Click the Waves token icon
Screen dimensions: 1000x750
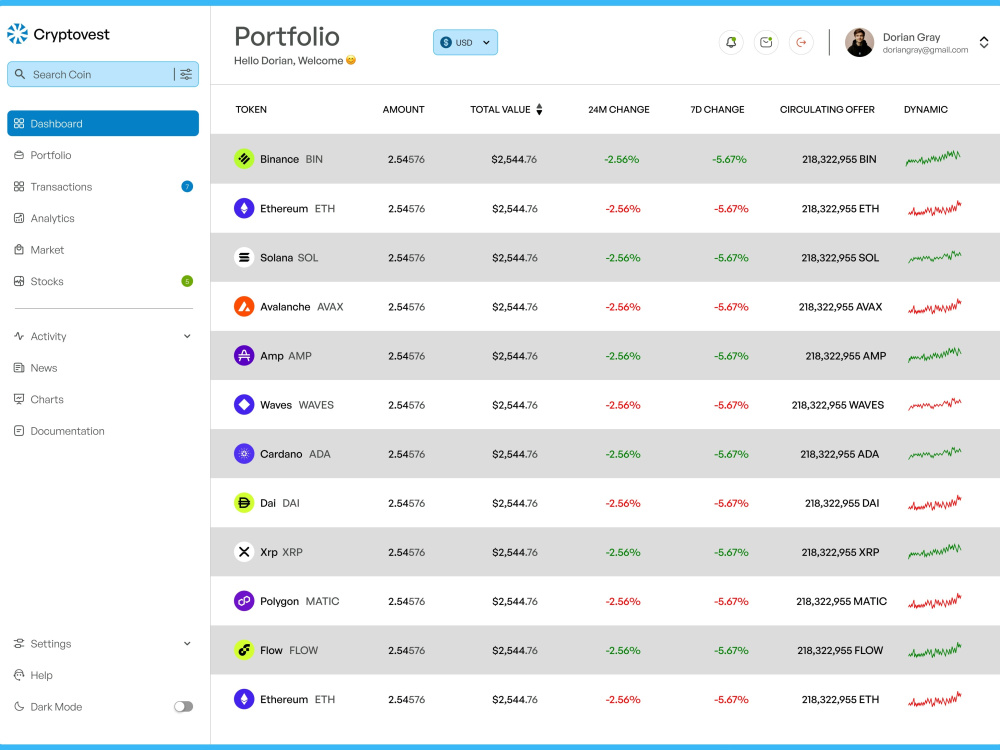(244, 405)
